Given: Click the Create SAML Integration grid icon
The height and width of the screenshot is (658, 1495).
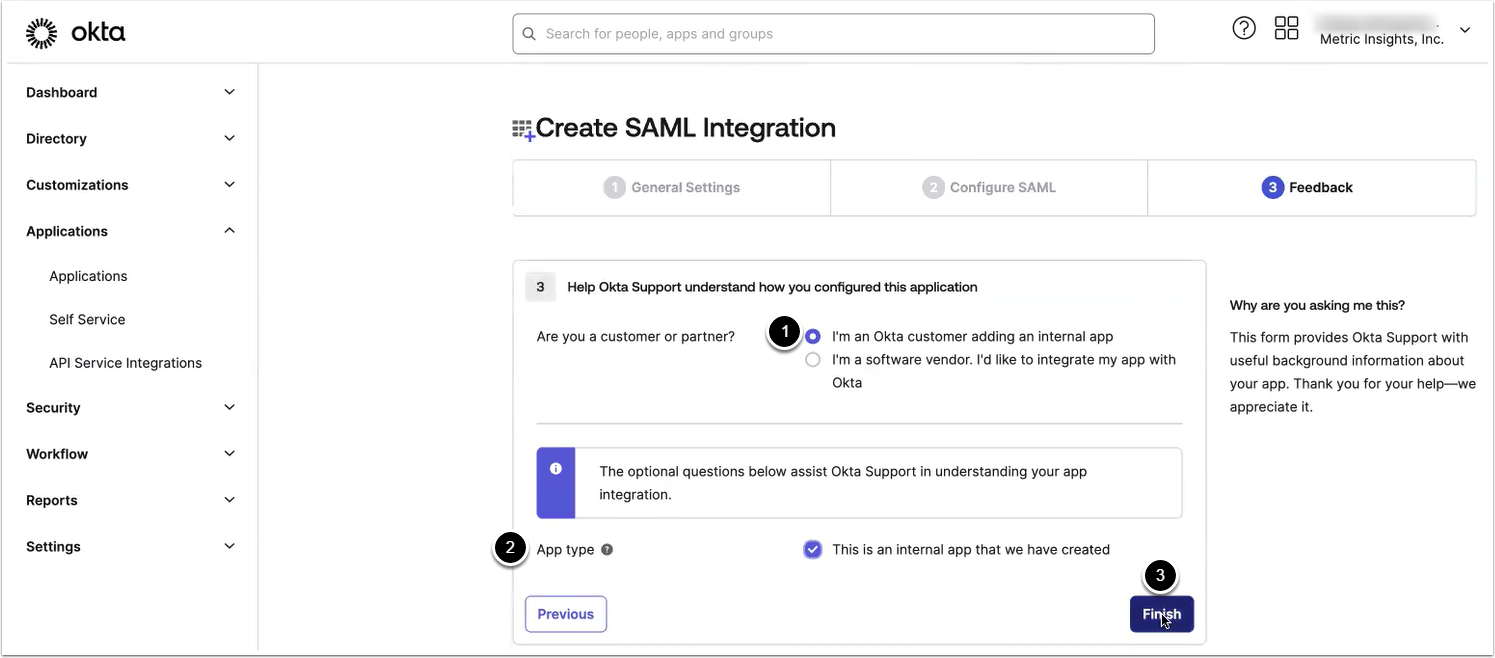Looking at the screenshot, I should point(523,130).
